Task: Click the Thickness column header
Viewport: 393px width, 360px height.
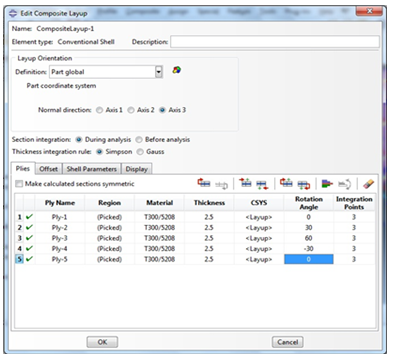Action: [x=209, y=203]
